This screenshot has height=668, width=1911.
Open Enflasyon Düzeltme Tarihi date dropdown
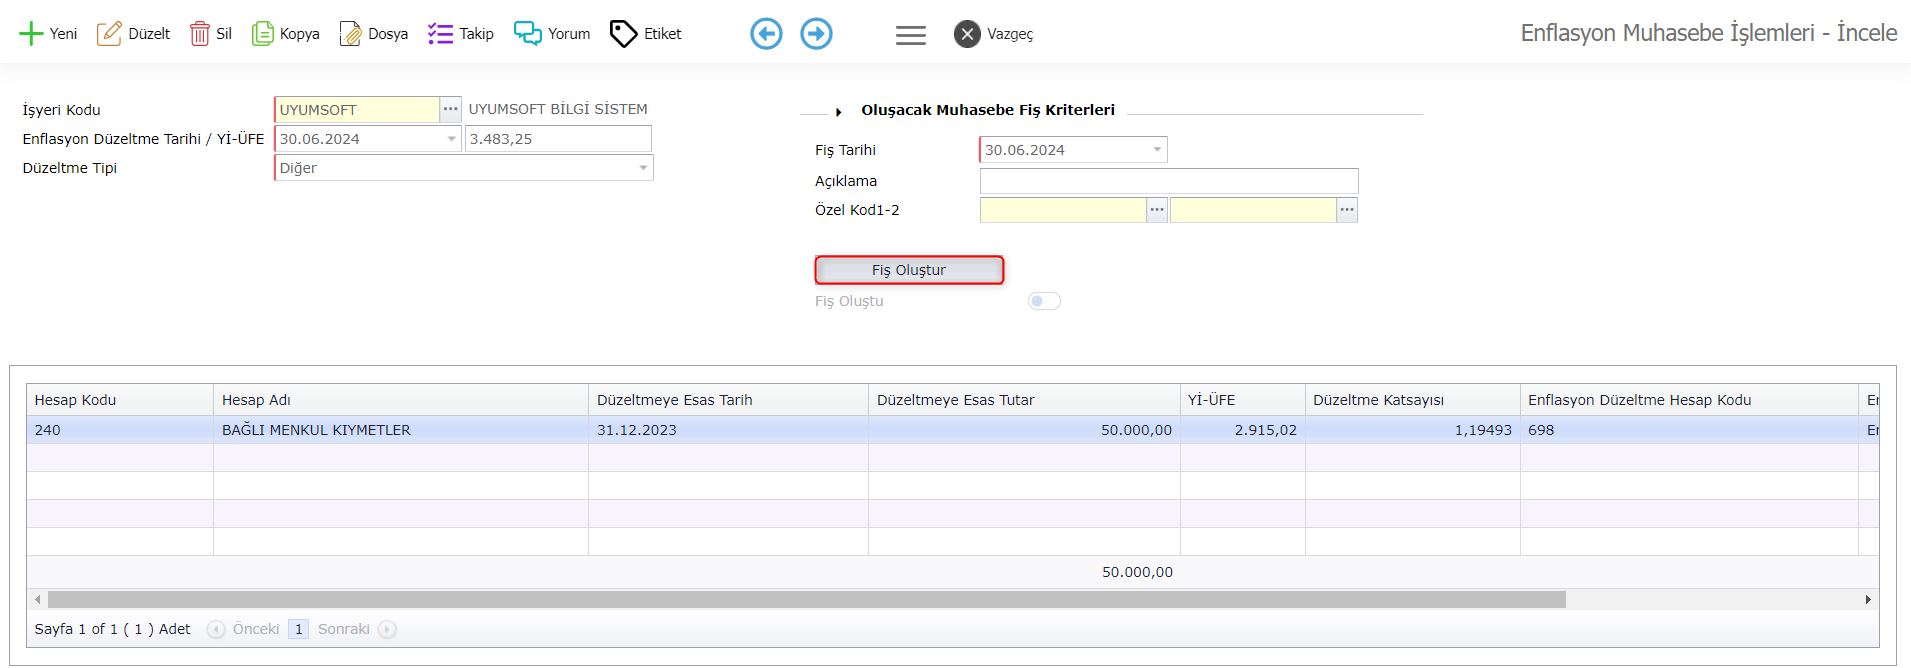[451, 139]
